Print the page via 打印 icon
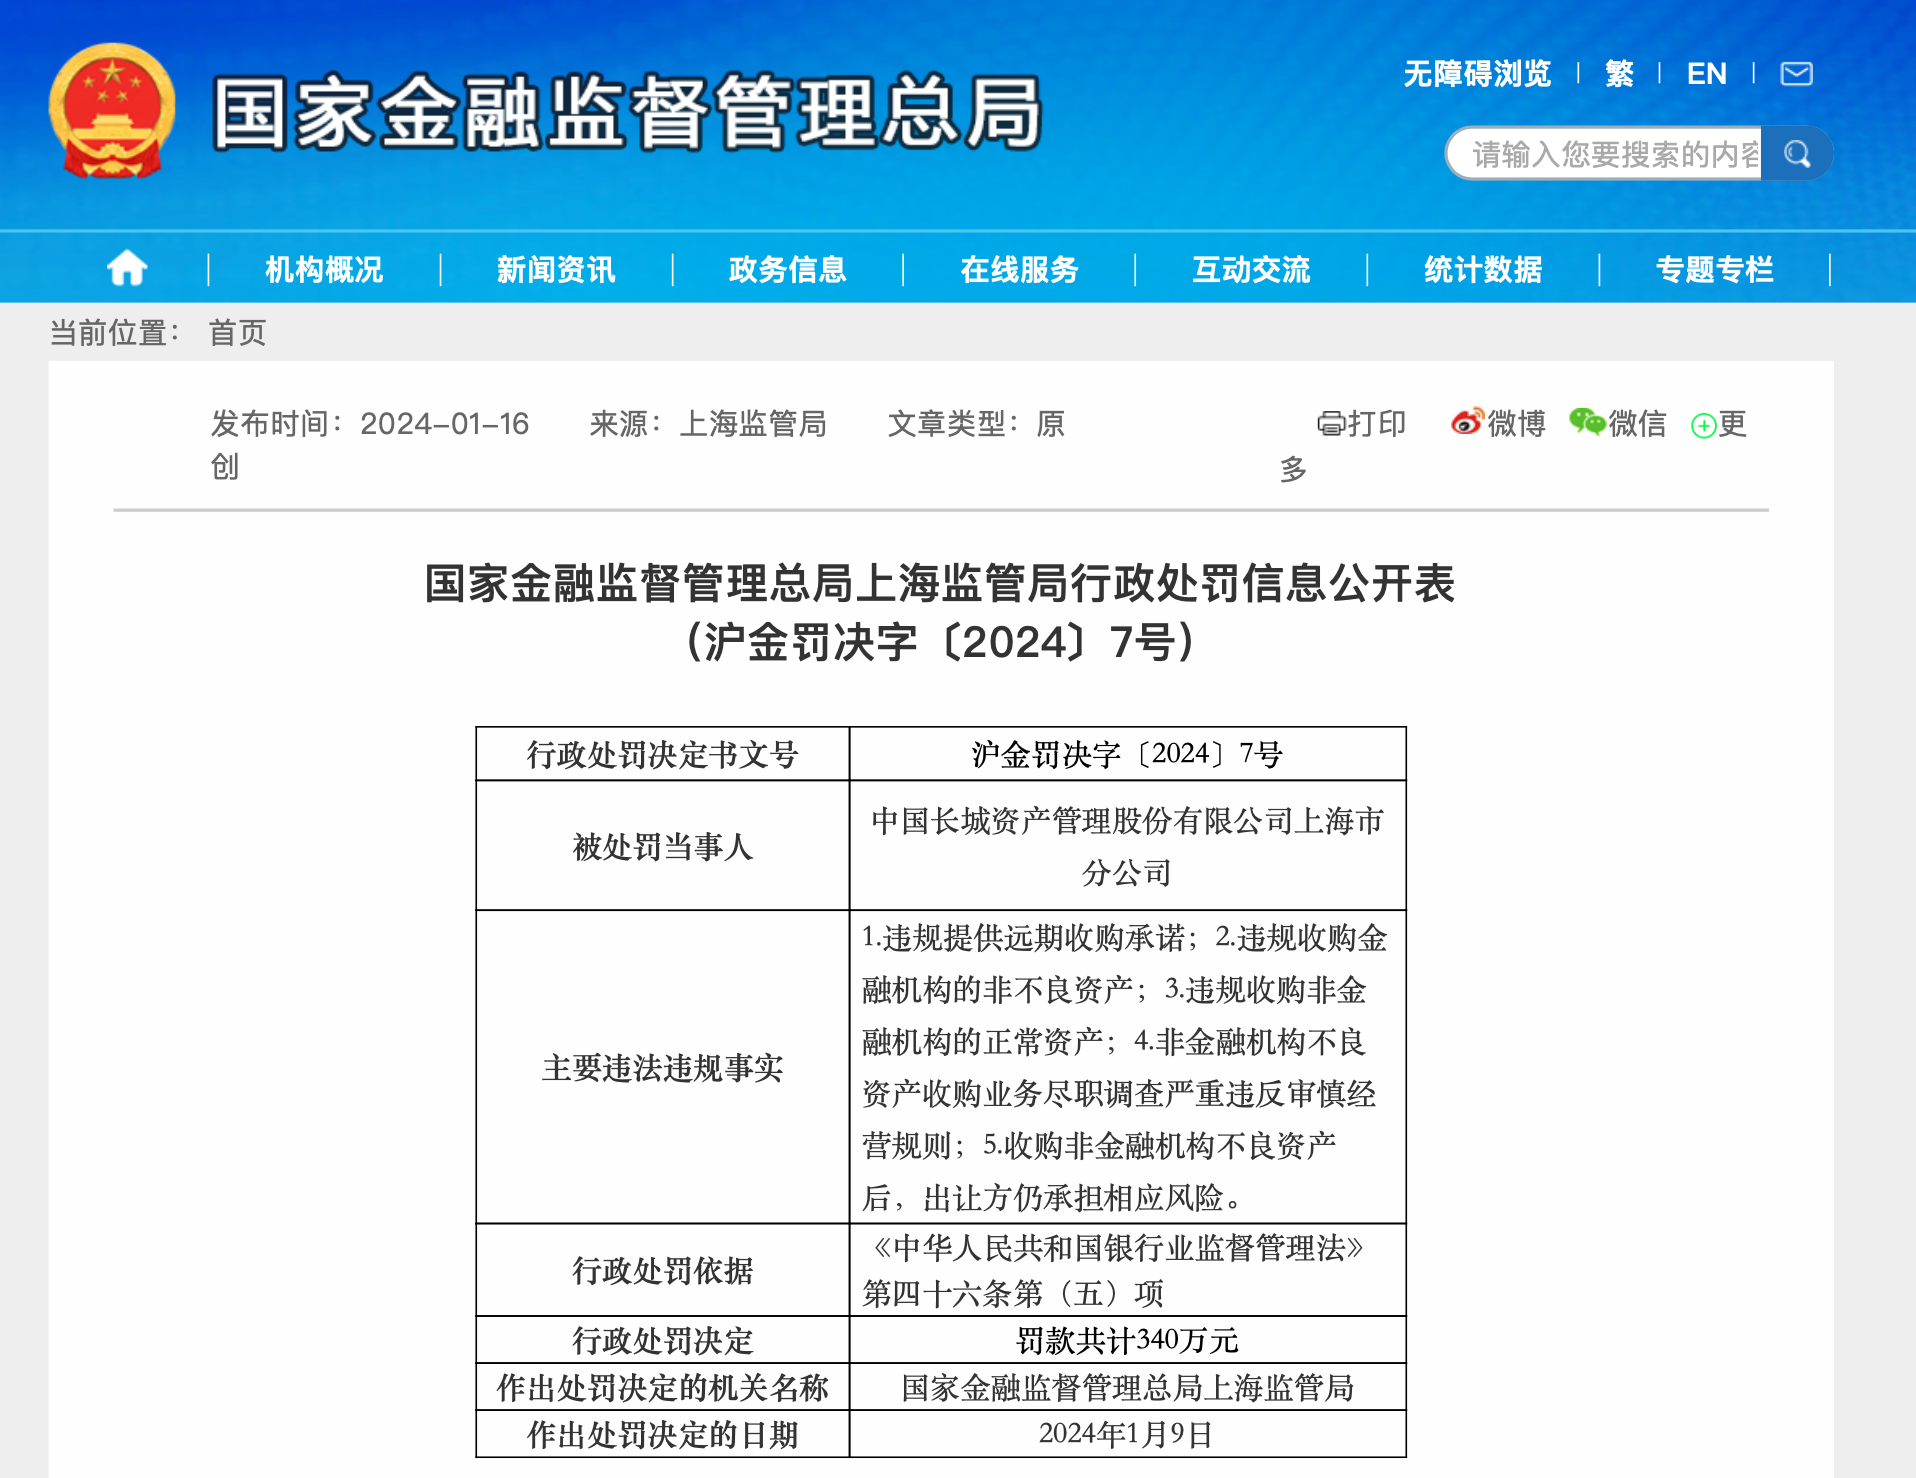The image size is (1916, 1478). pos(1361,424)
